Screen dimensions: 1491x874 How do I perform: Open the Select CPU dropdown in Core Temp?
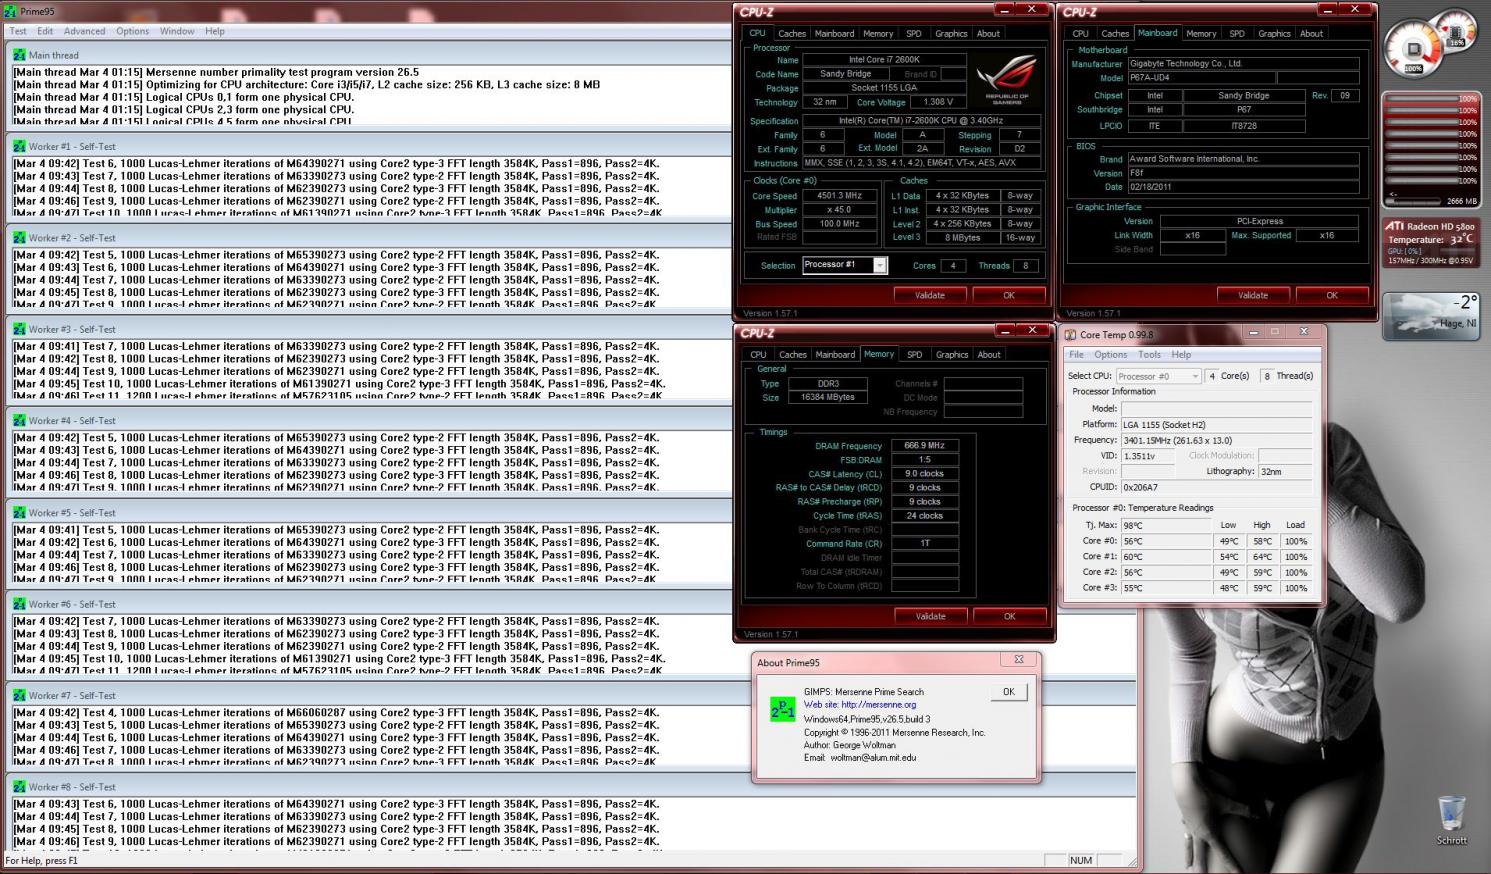coord(1158,376)
